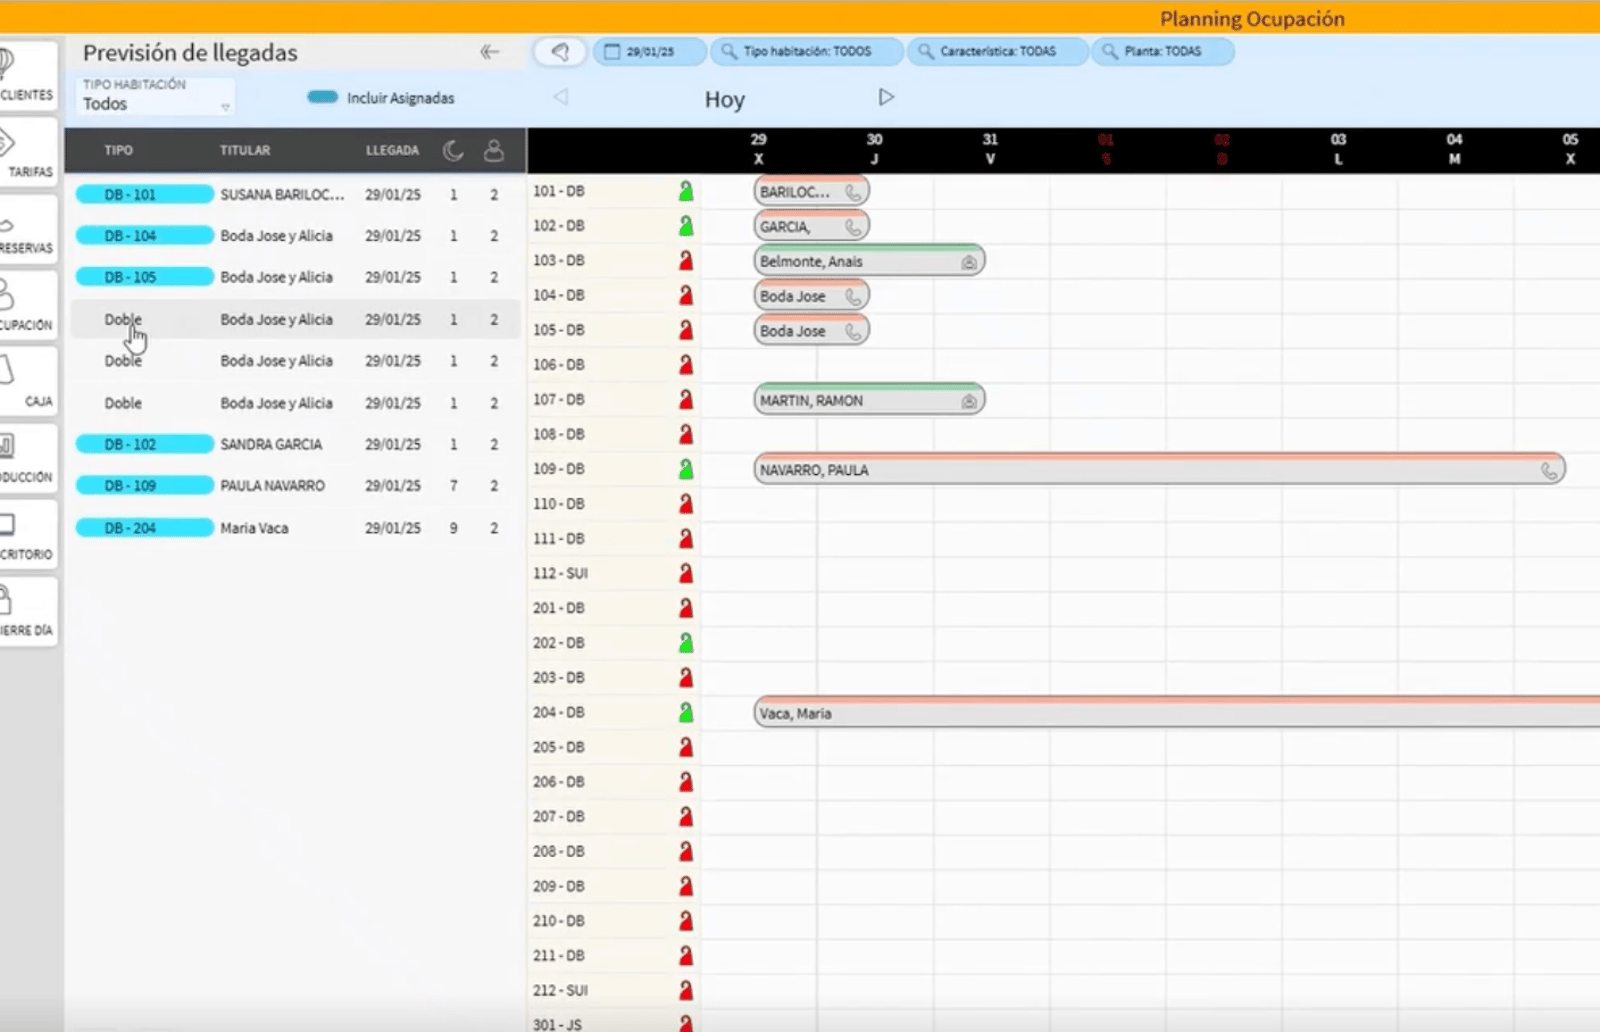This screenshot has width=1600, height=1032.
Task: Select the 03 L day column header
Action: pos(1338,149)
